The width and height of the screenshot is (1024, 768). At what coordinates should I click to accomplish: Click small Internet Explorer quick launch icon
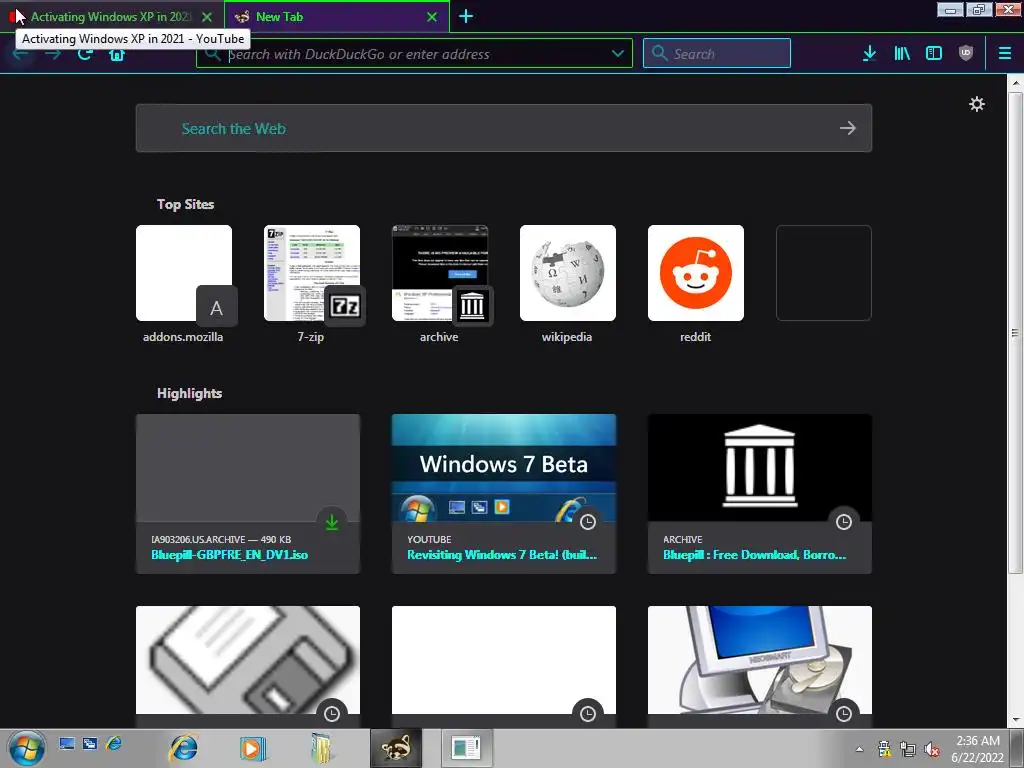point(114,743)
